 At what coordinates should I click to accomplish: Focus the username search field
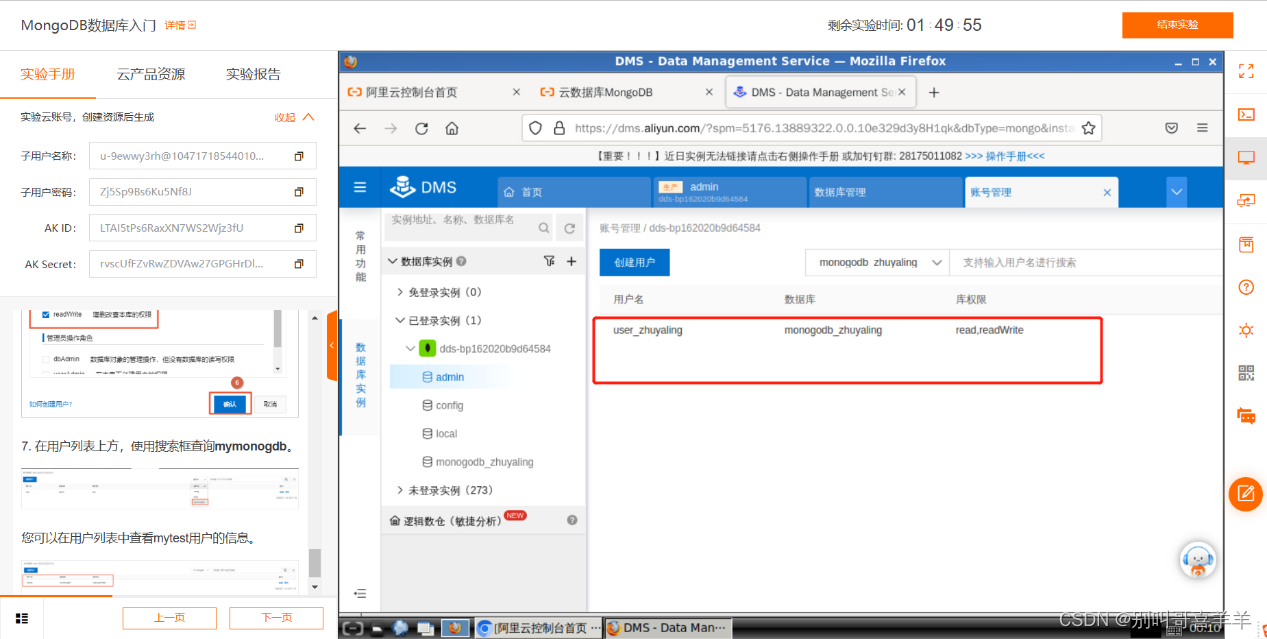[1086, 262]
